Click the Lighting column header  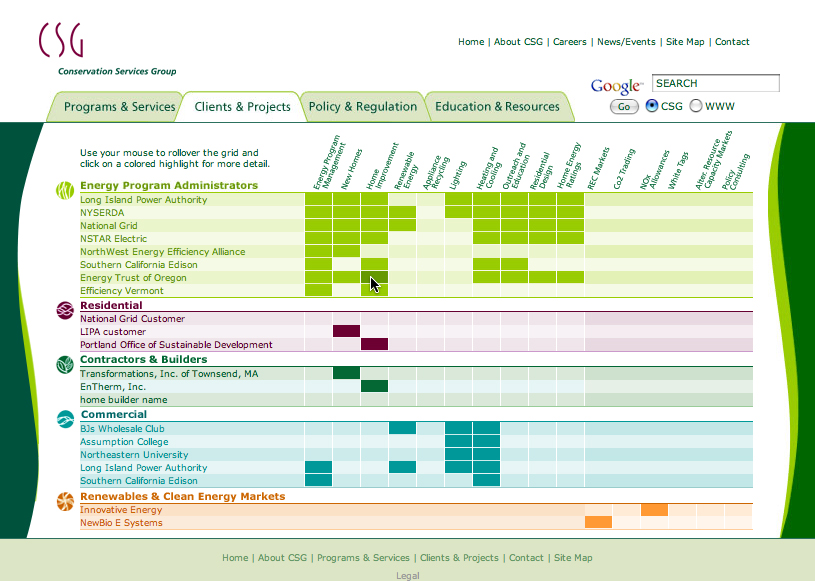point(458,175)
